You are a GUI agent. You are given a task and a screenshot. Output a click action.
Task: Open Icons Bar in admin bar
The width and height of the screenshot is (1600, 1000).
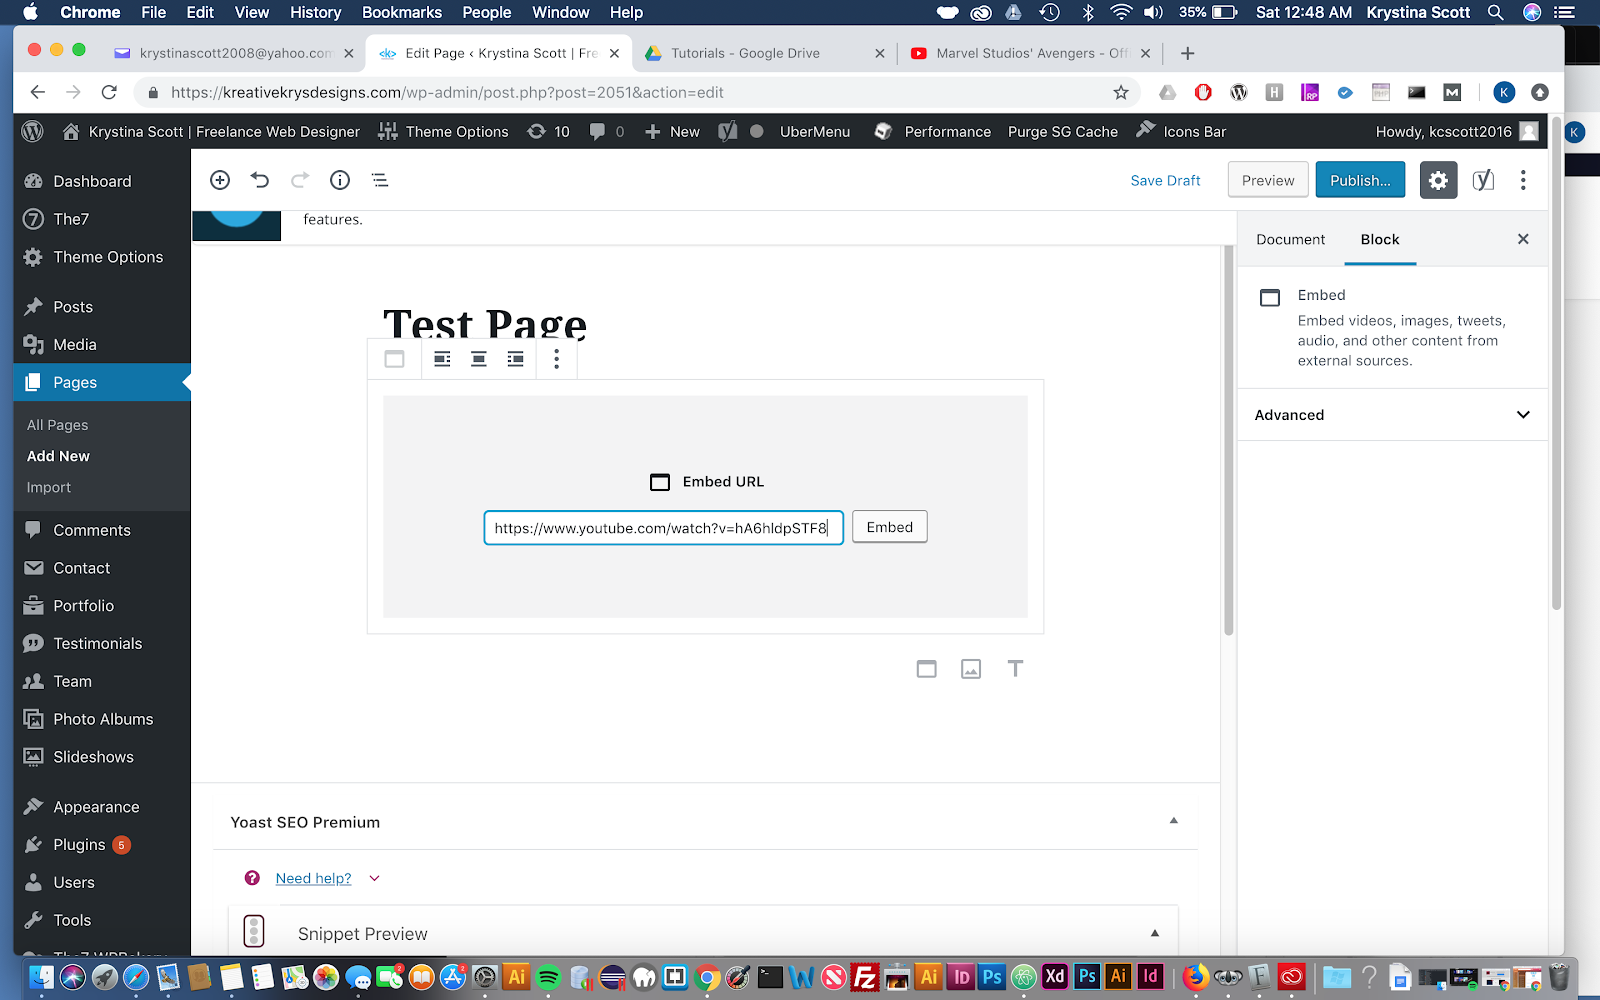click(1181, 131)
